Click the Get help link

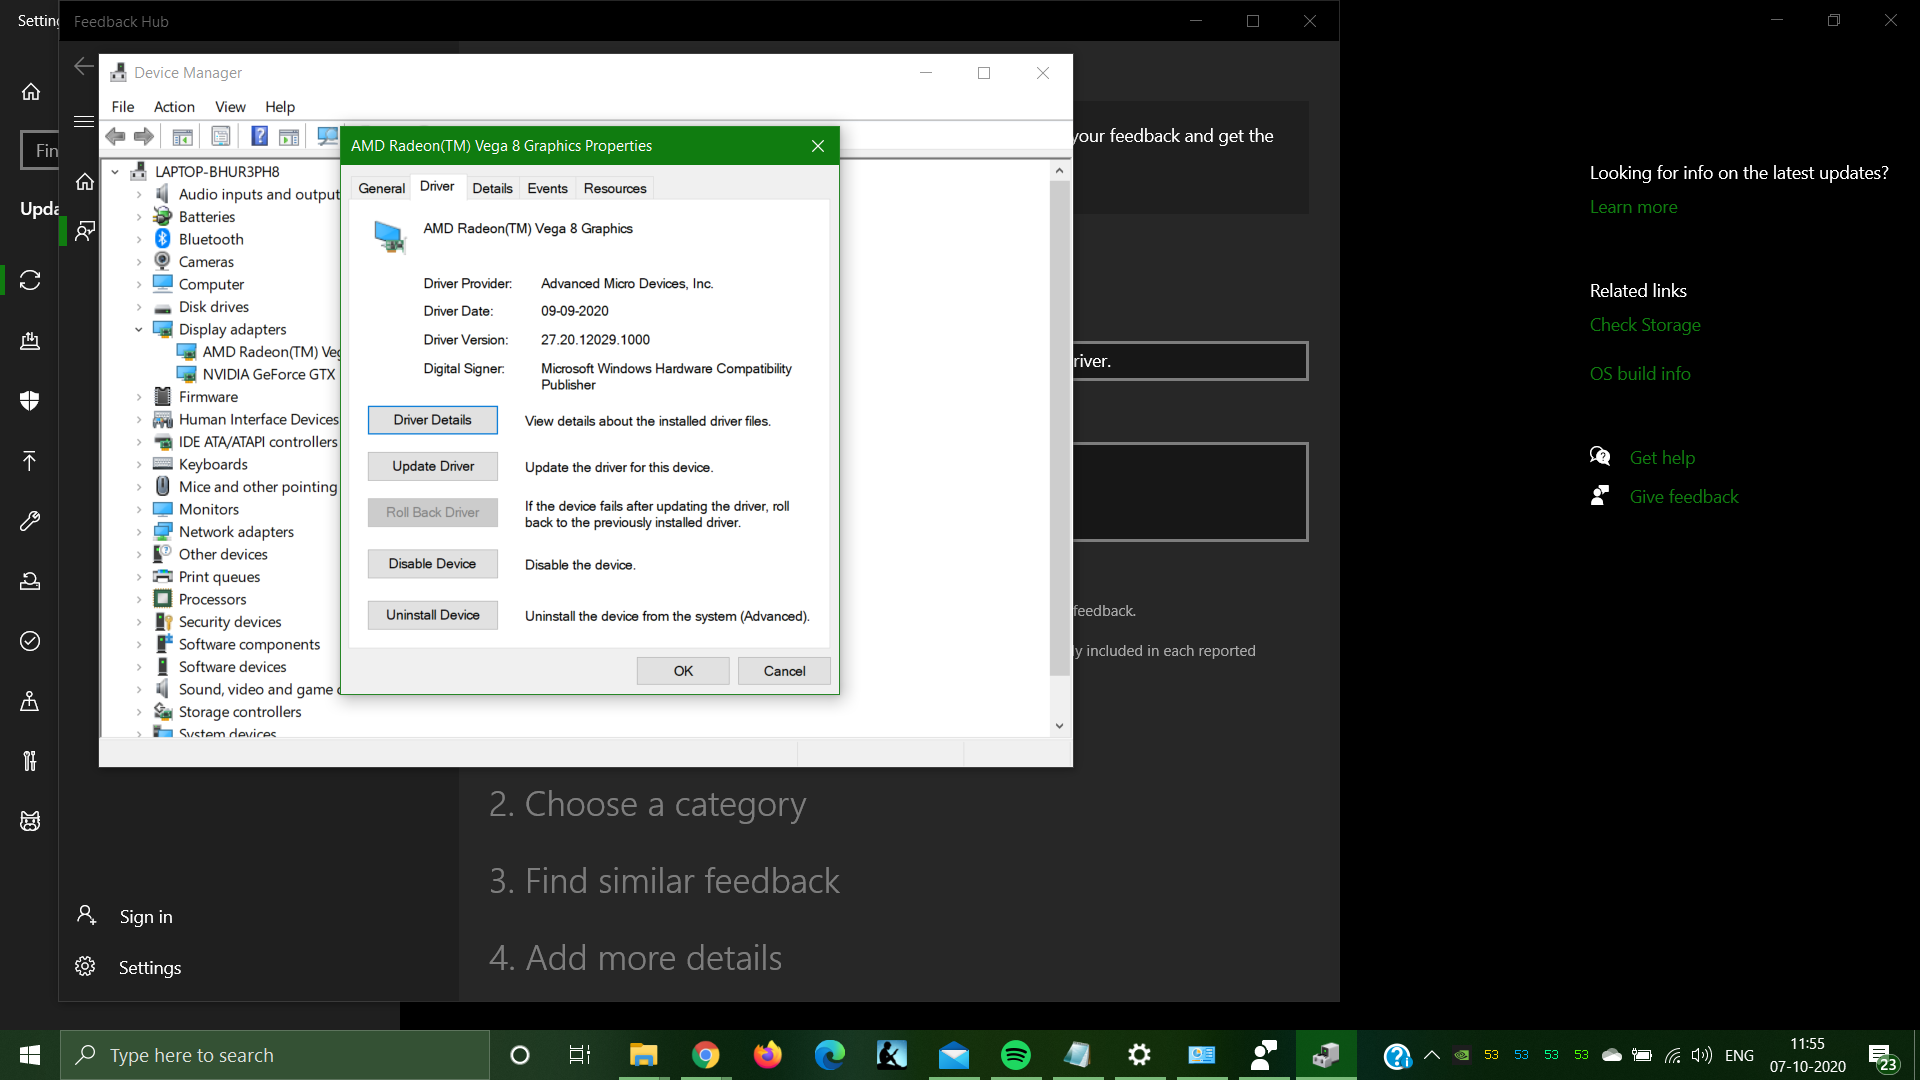click(x=1662, y=458)
